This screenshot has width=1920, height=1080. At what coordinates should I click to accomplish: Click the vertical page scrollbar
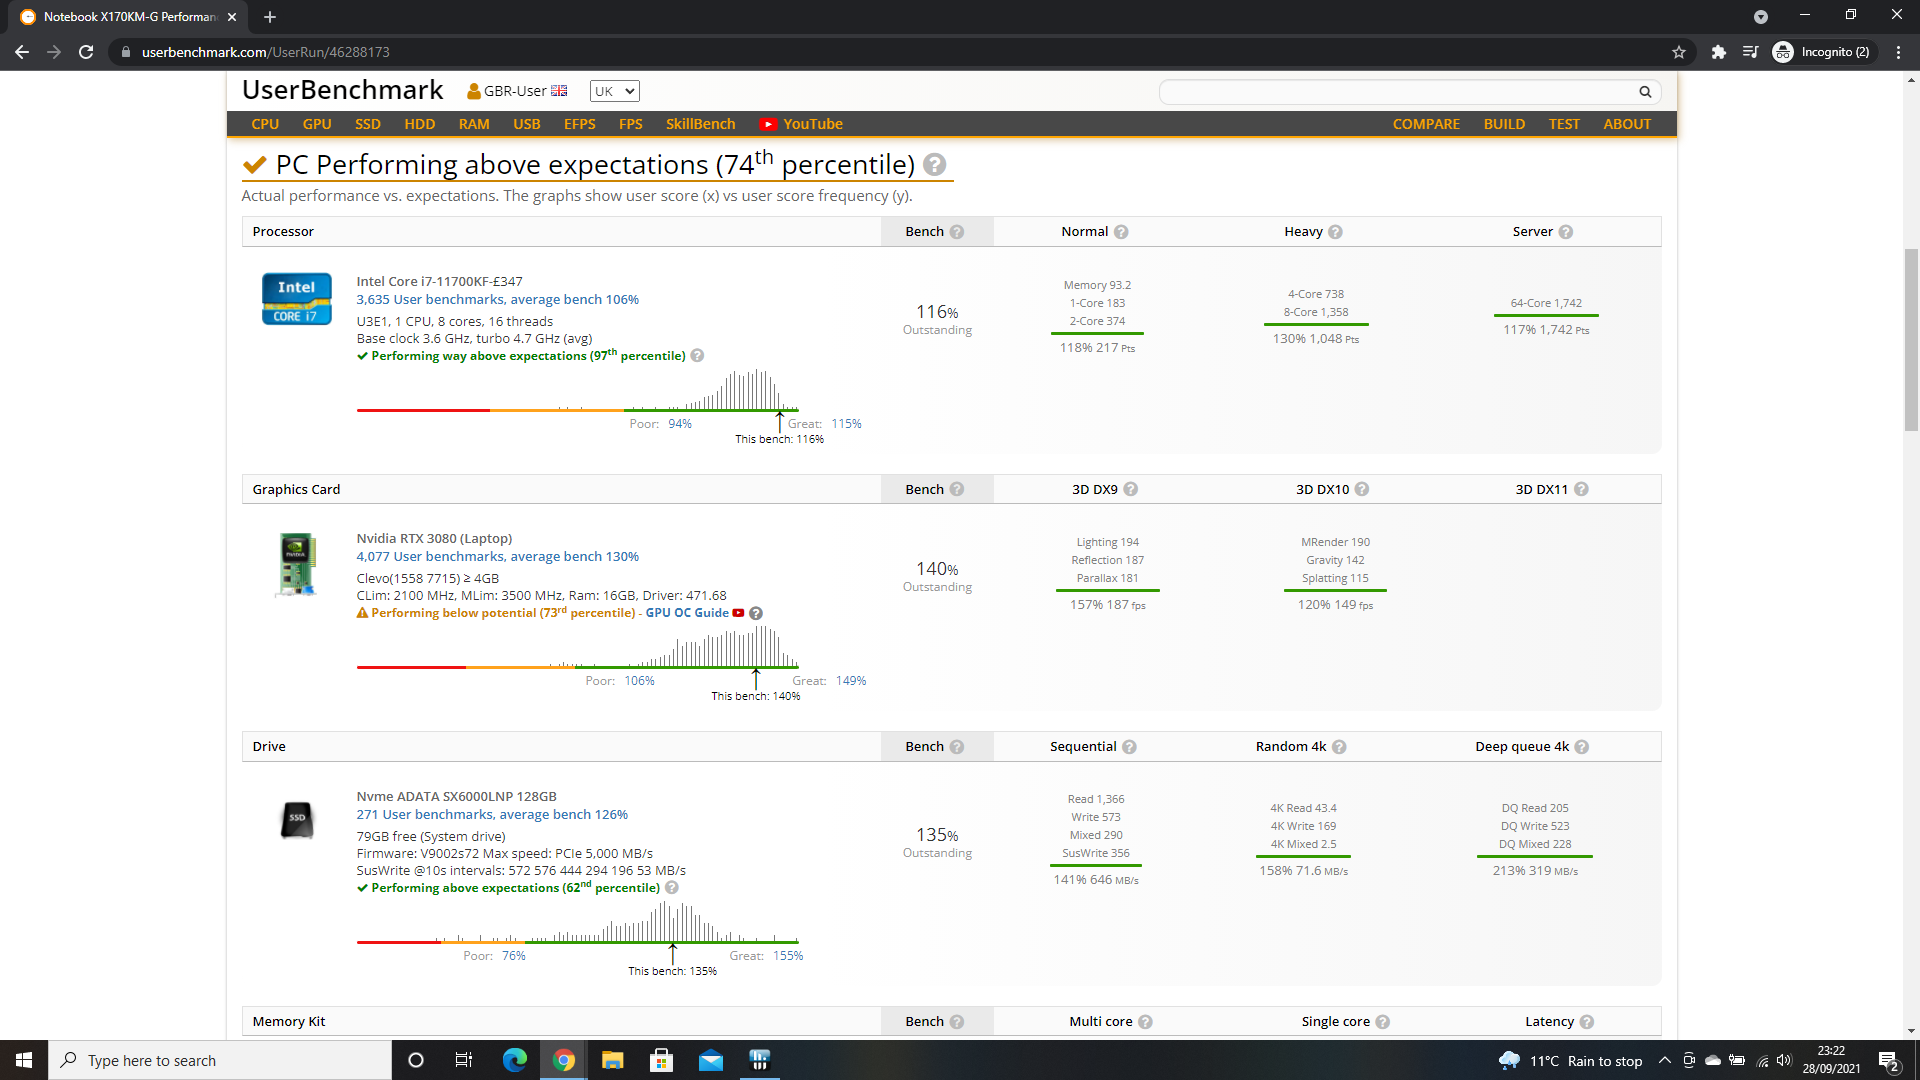[x=1911, y=340]
